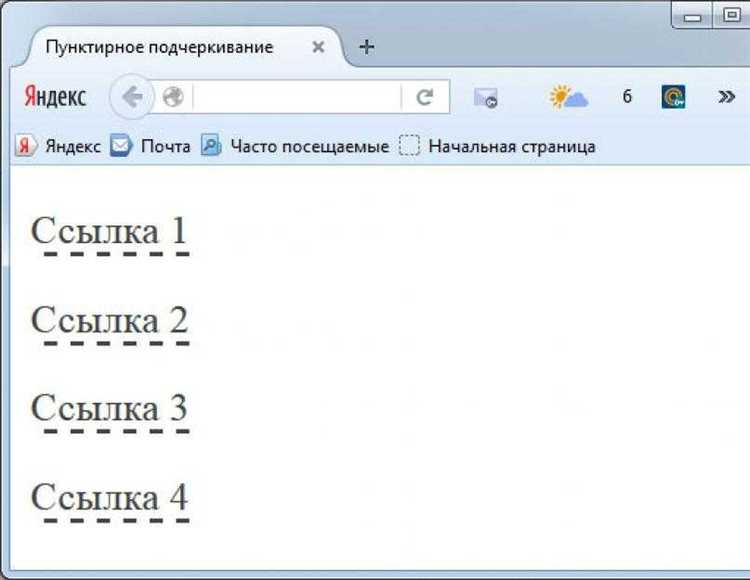
Task: Focus the address bar field
Action: tap(297, 97)
